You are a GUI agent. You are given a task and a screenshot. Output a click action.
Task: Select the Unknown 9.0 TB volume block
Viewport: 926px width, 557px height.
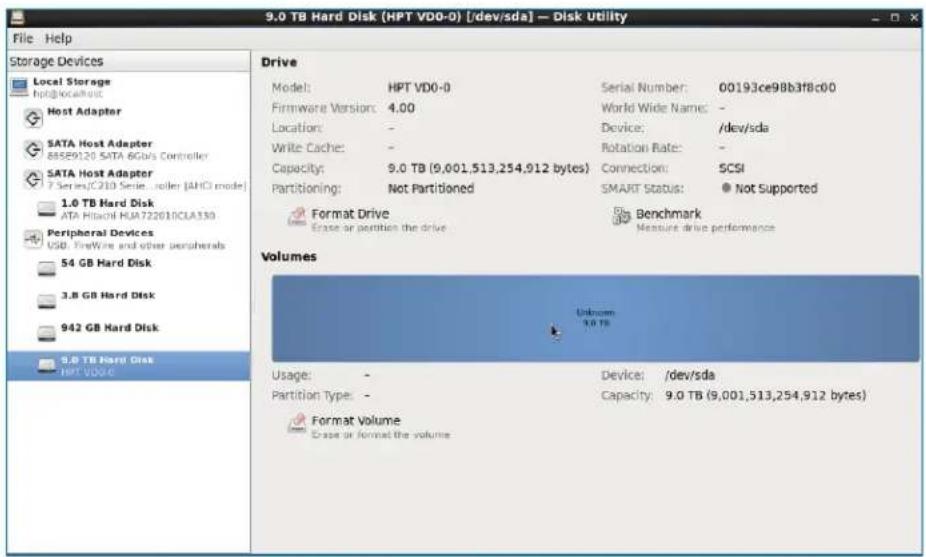tap(595, 318)
